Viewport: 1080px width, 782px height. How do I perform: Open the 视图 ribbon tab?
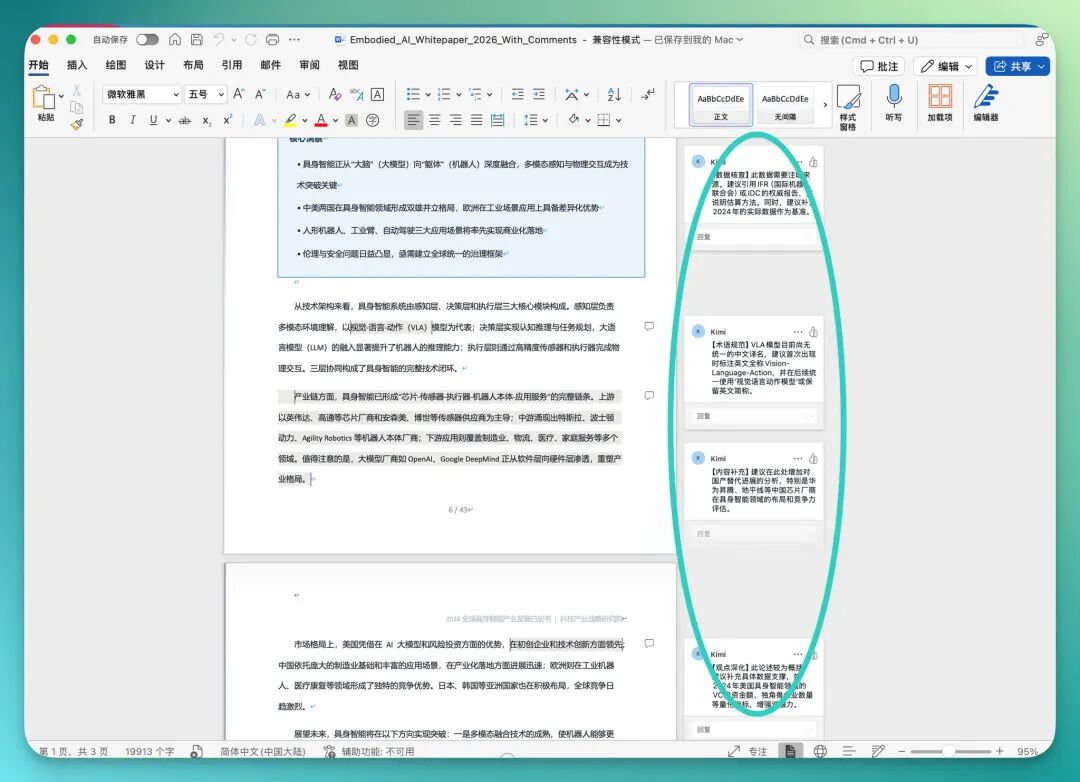pyautogui.click(x=348, y=65)
